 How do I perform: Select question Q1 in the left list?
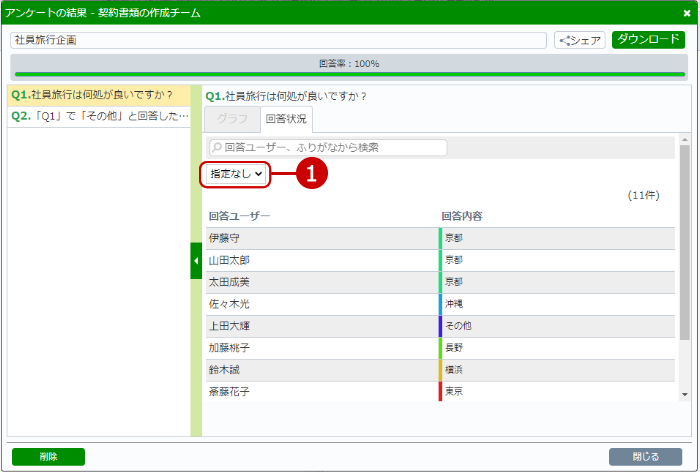coord(99,95)
